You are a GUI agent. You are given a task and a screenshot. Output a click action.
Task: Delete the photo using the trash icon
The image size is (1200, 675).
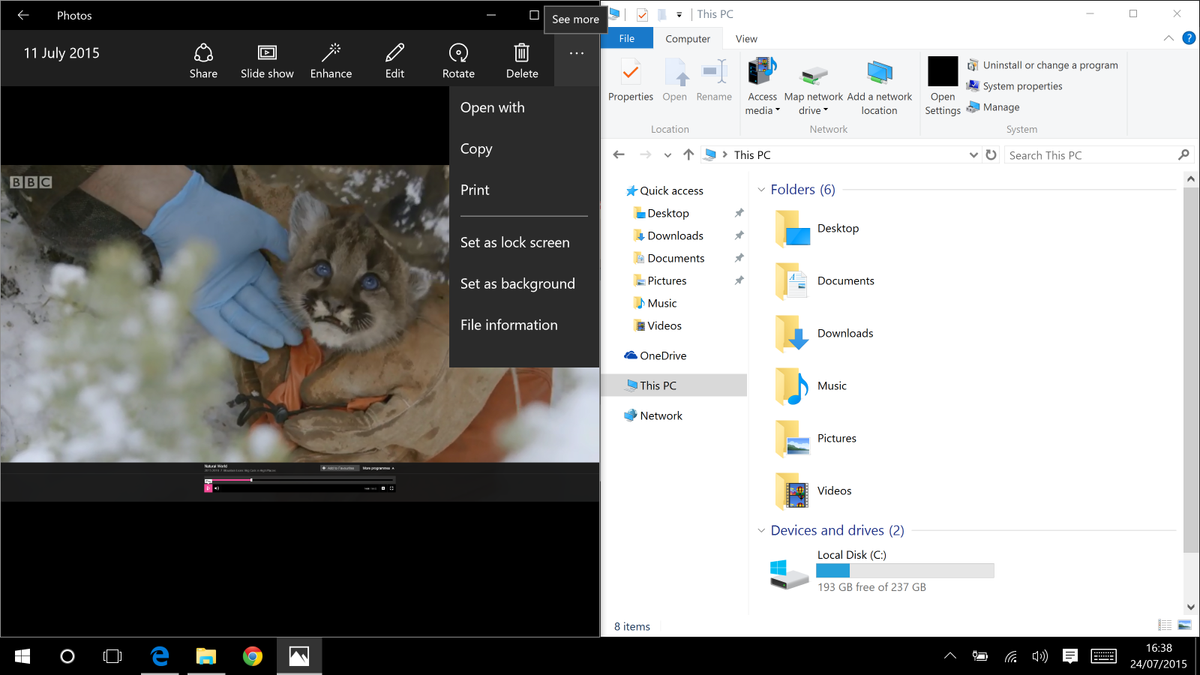point(521,58)
